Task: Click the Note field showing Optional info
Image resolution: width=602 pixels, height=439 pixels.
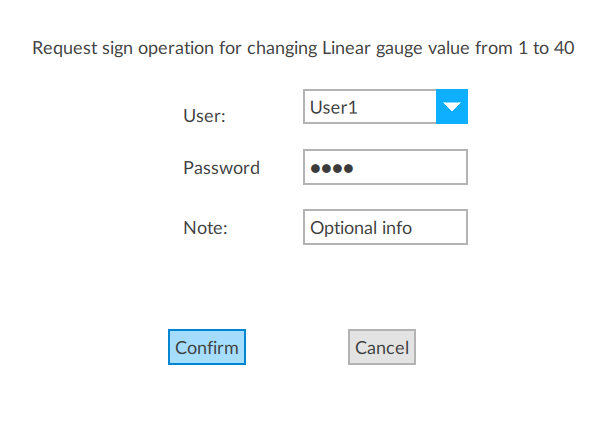Action: click(385, 228)
